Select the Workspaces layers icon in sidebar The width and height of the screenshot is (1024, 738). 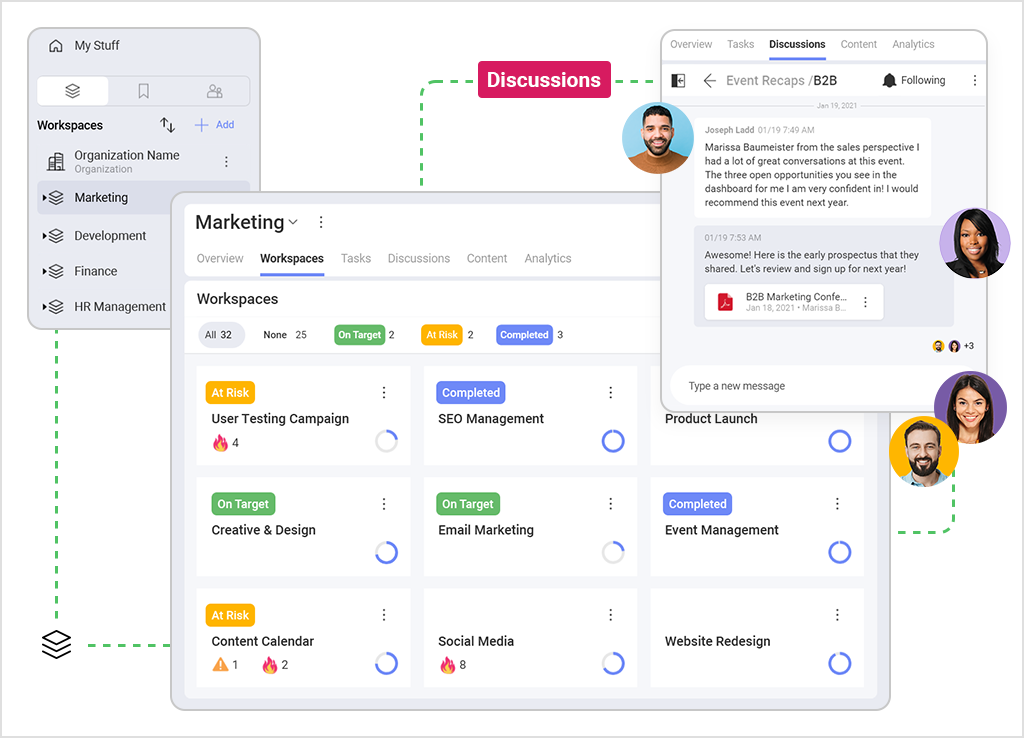point(72,90)
